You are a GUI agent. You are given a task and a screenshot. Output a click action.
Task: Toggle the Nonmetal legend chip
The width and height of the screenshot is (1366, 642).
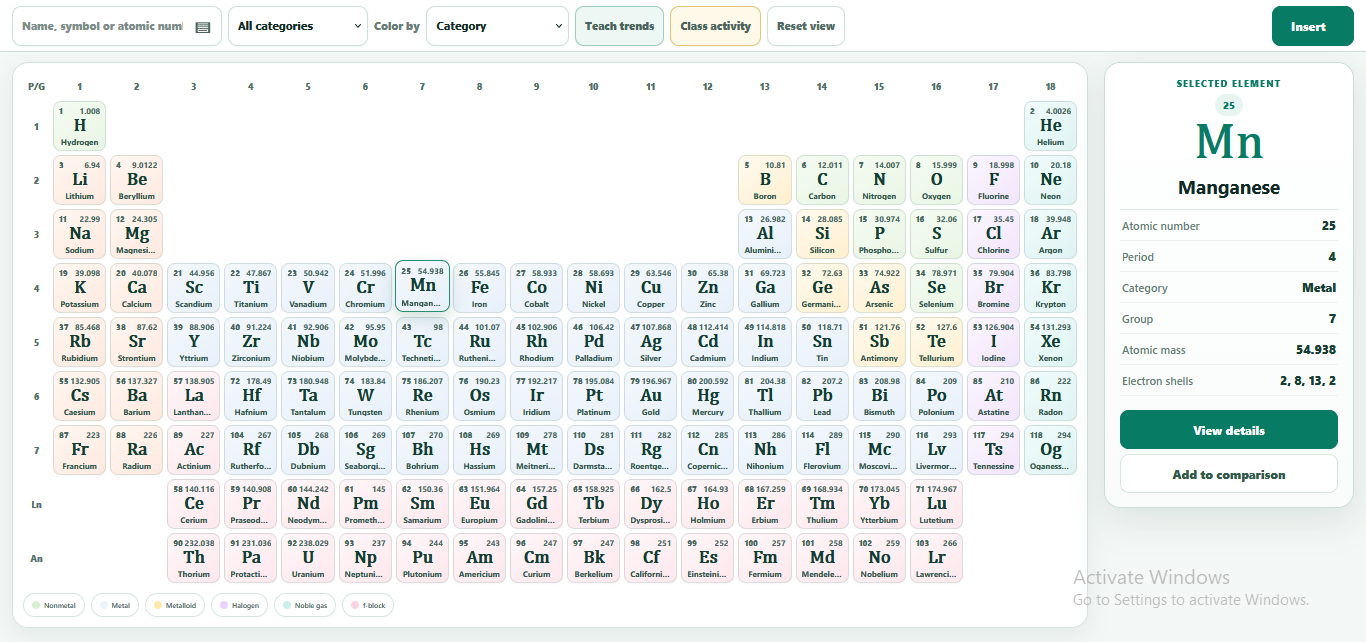tap(54, 605)
